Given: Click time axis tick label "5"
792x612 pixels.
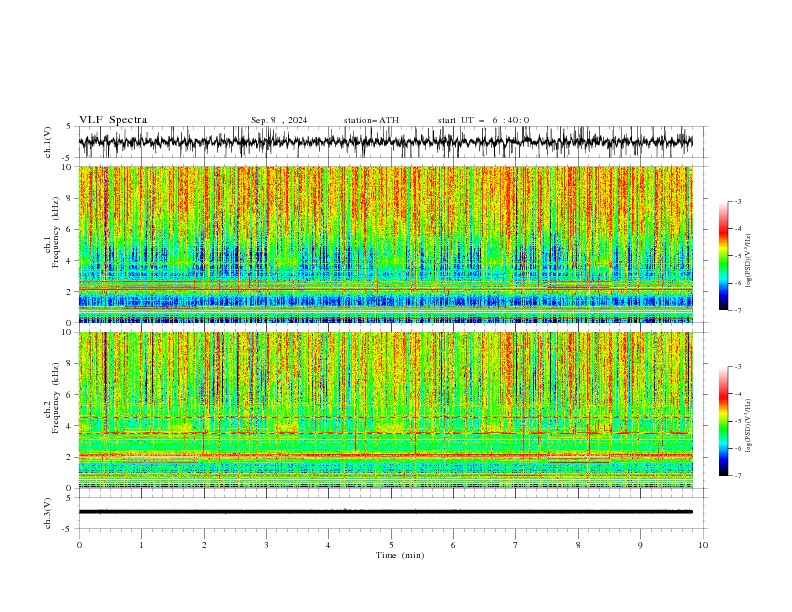Looking at the screenshot, I should point(391,545).
